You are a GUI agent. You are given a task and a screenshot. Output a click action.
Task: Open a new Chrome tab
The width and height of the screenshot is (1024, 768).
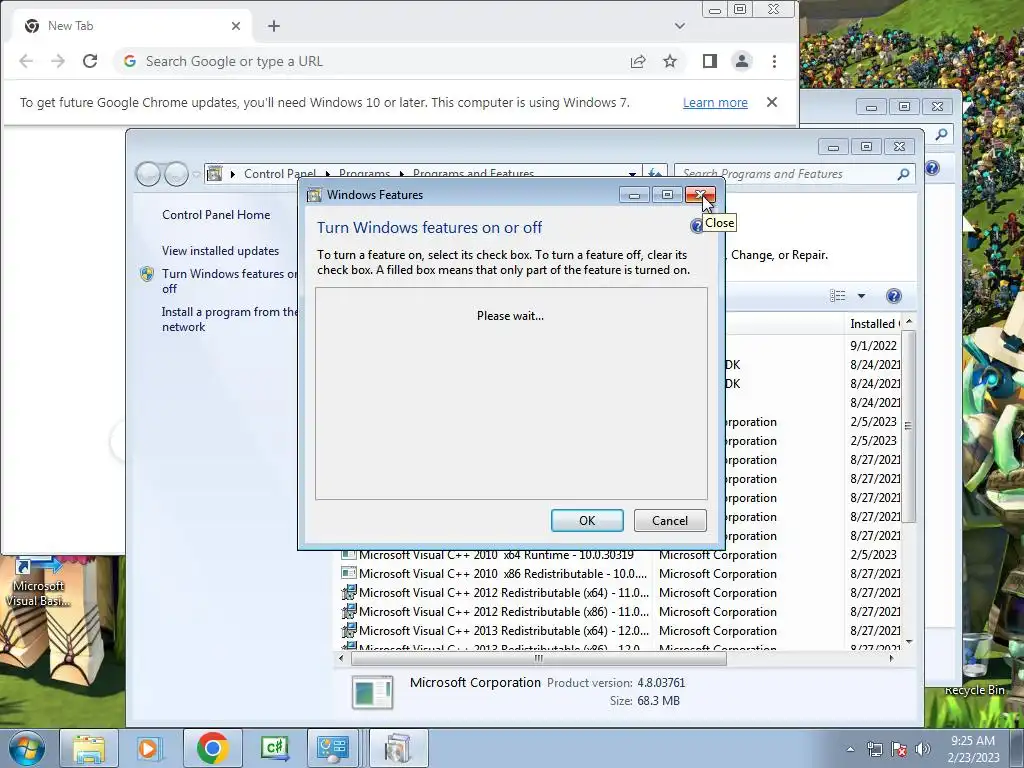click(274, 26)
